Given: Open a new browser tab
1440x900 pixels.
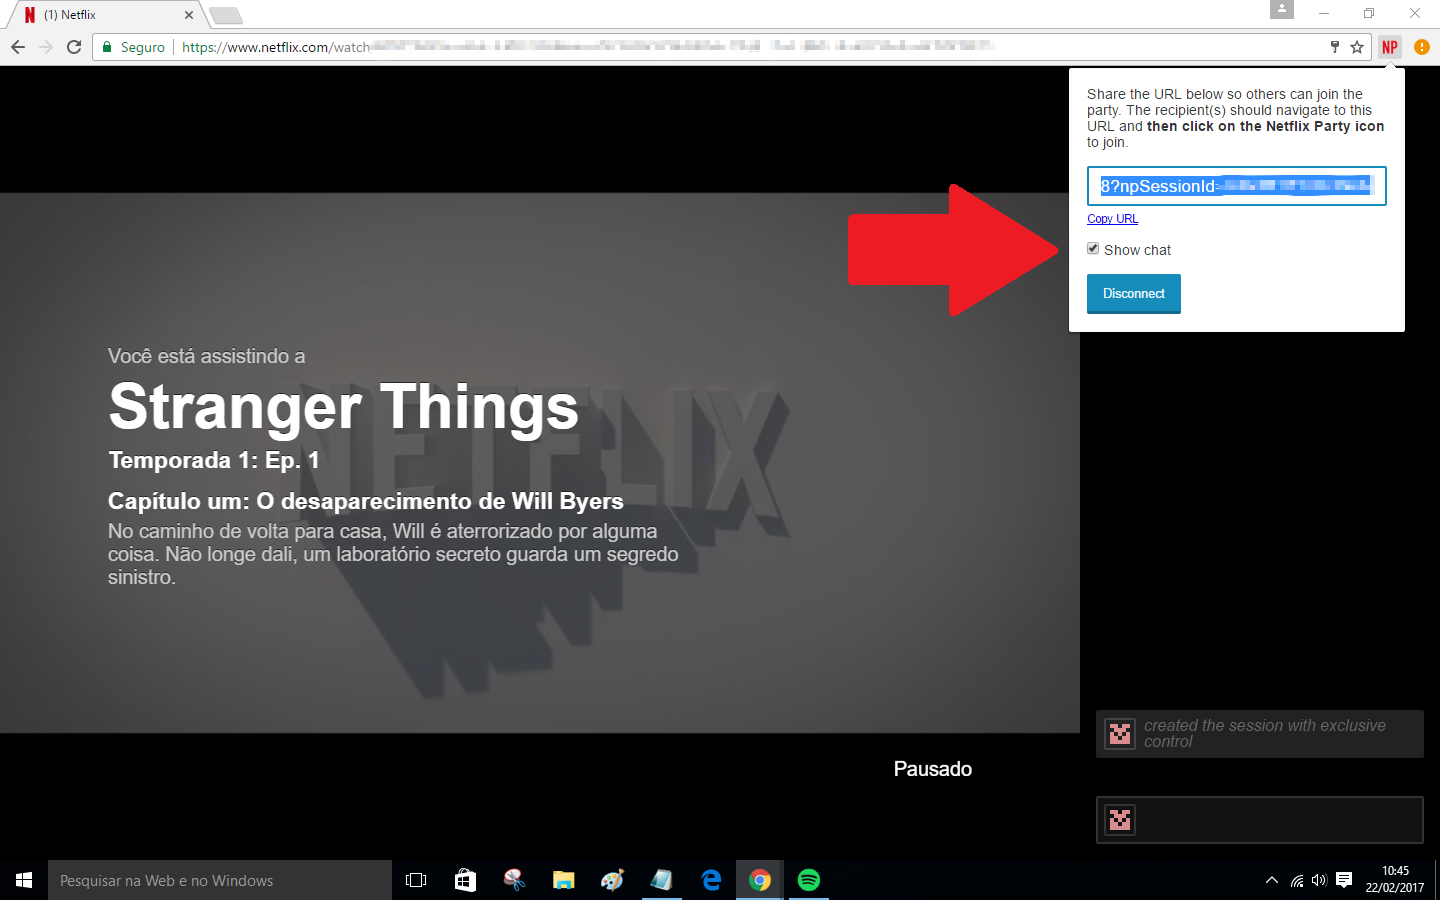Looking at the screenshot, I should 225,15.
